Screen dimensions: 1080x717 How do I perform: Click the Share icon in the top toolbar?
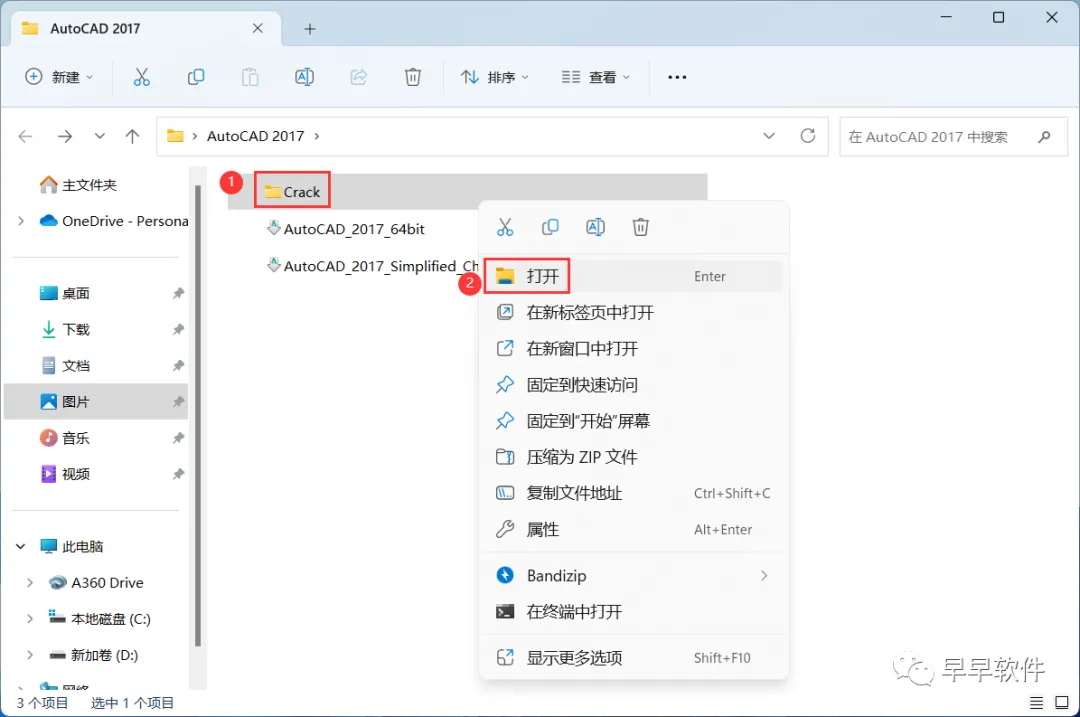tap(359, 77)
